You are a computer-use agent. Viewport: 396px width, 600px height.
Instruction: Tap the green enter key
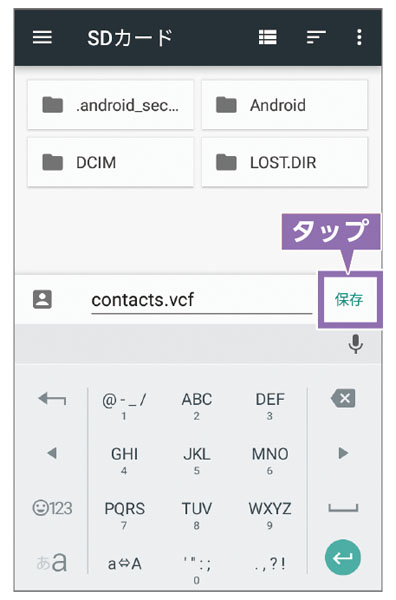click(x=342, y=558)
